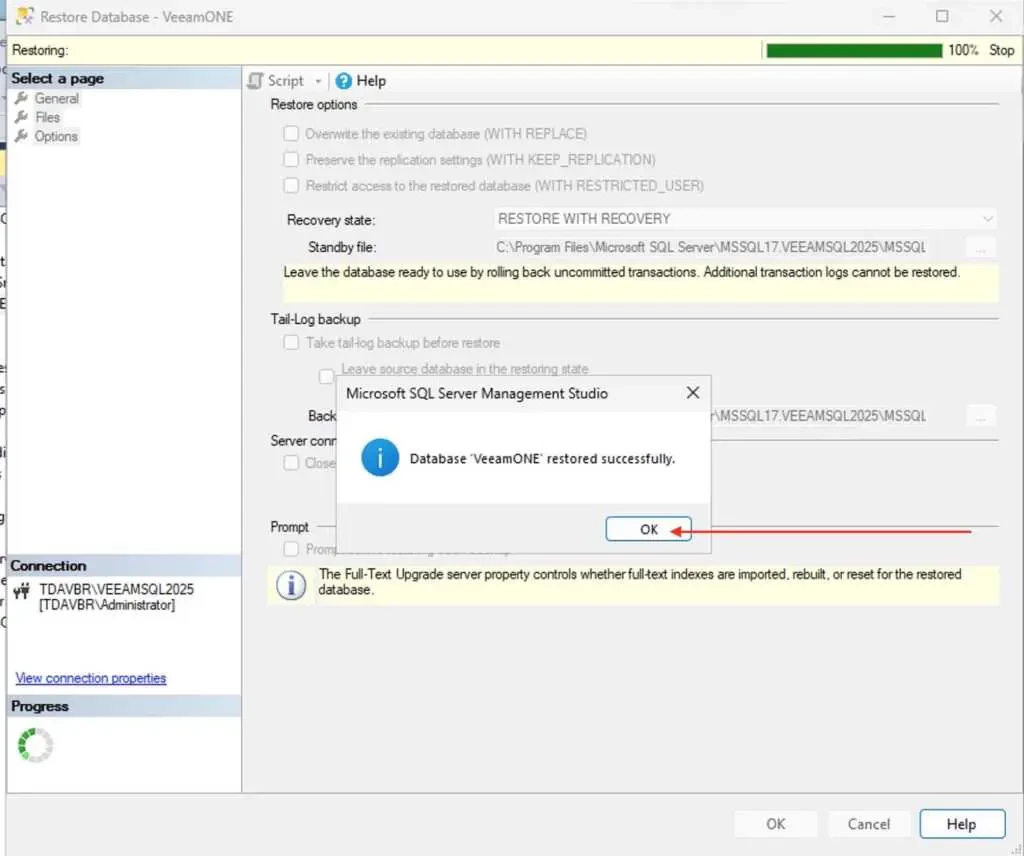Open the Options page

coord(56,136)
